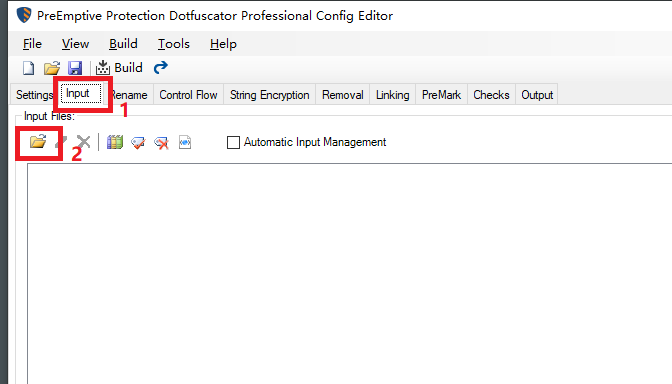Open the Output tab
Viewport: 672px width, 384px height.
pyautogui.click(x=537, y=95)
